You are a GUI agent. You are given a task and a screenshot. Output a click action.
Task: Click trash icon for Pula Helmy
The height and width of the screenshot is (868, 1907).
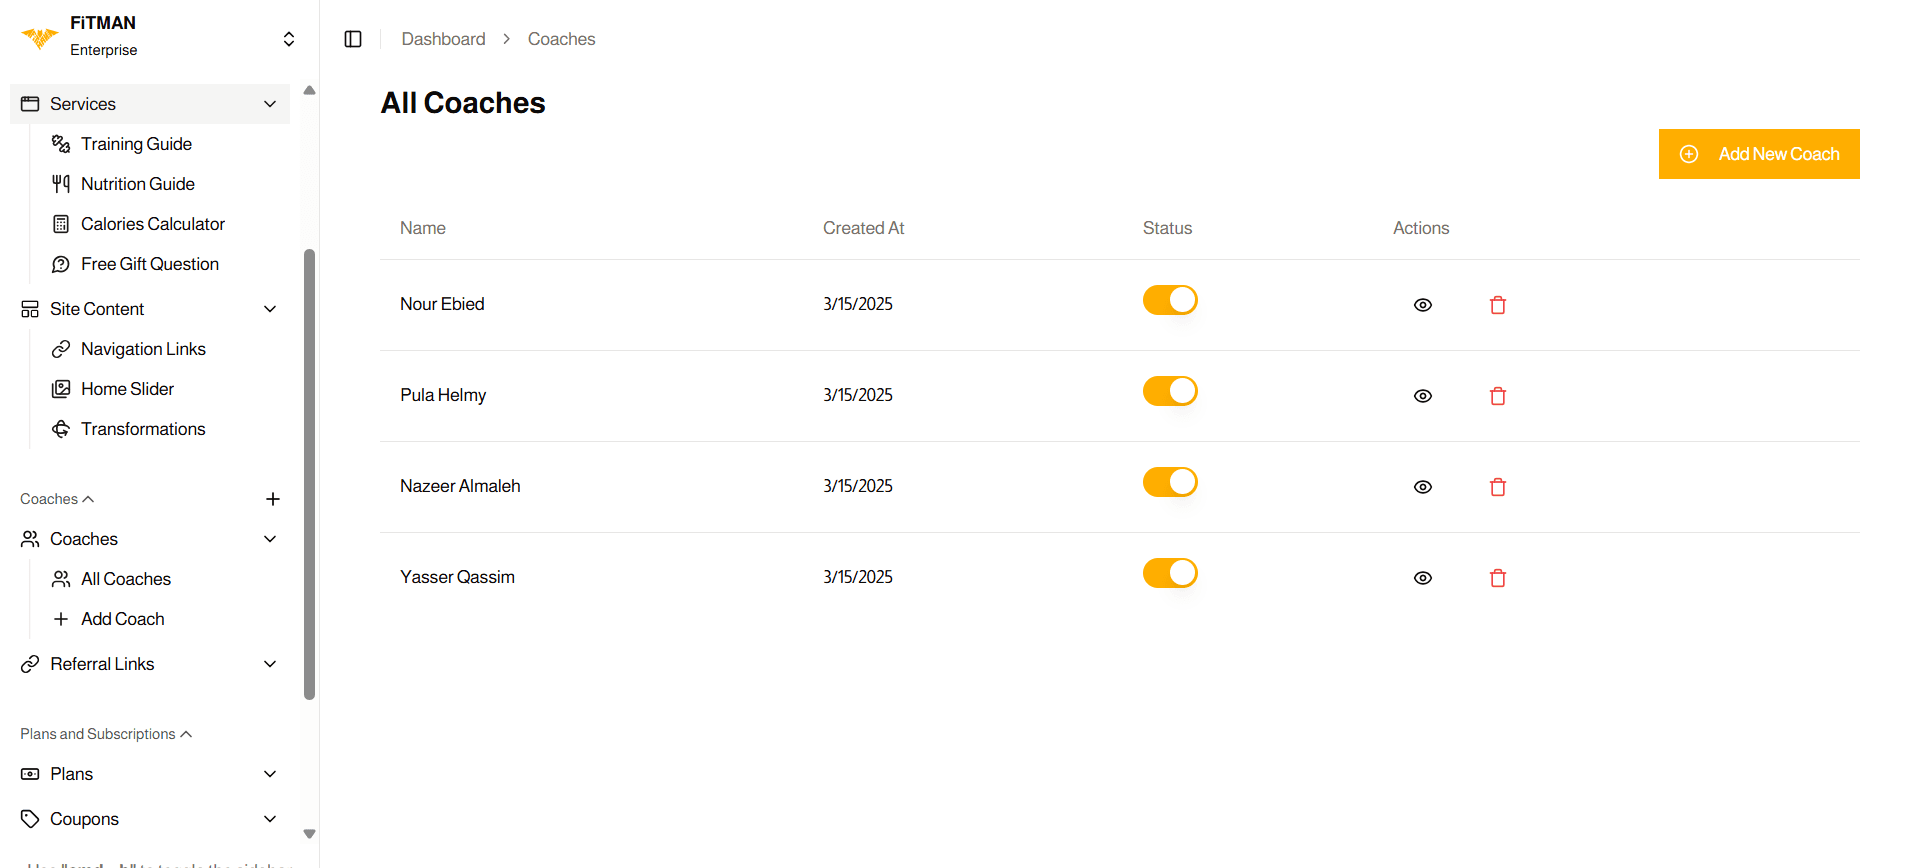pos(1497,396)
